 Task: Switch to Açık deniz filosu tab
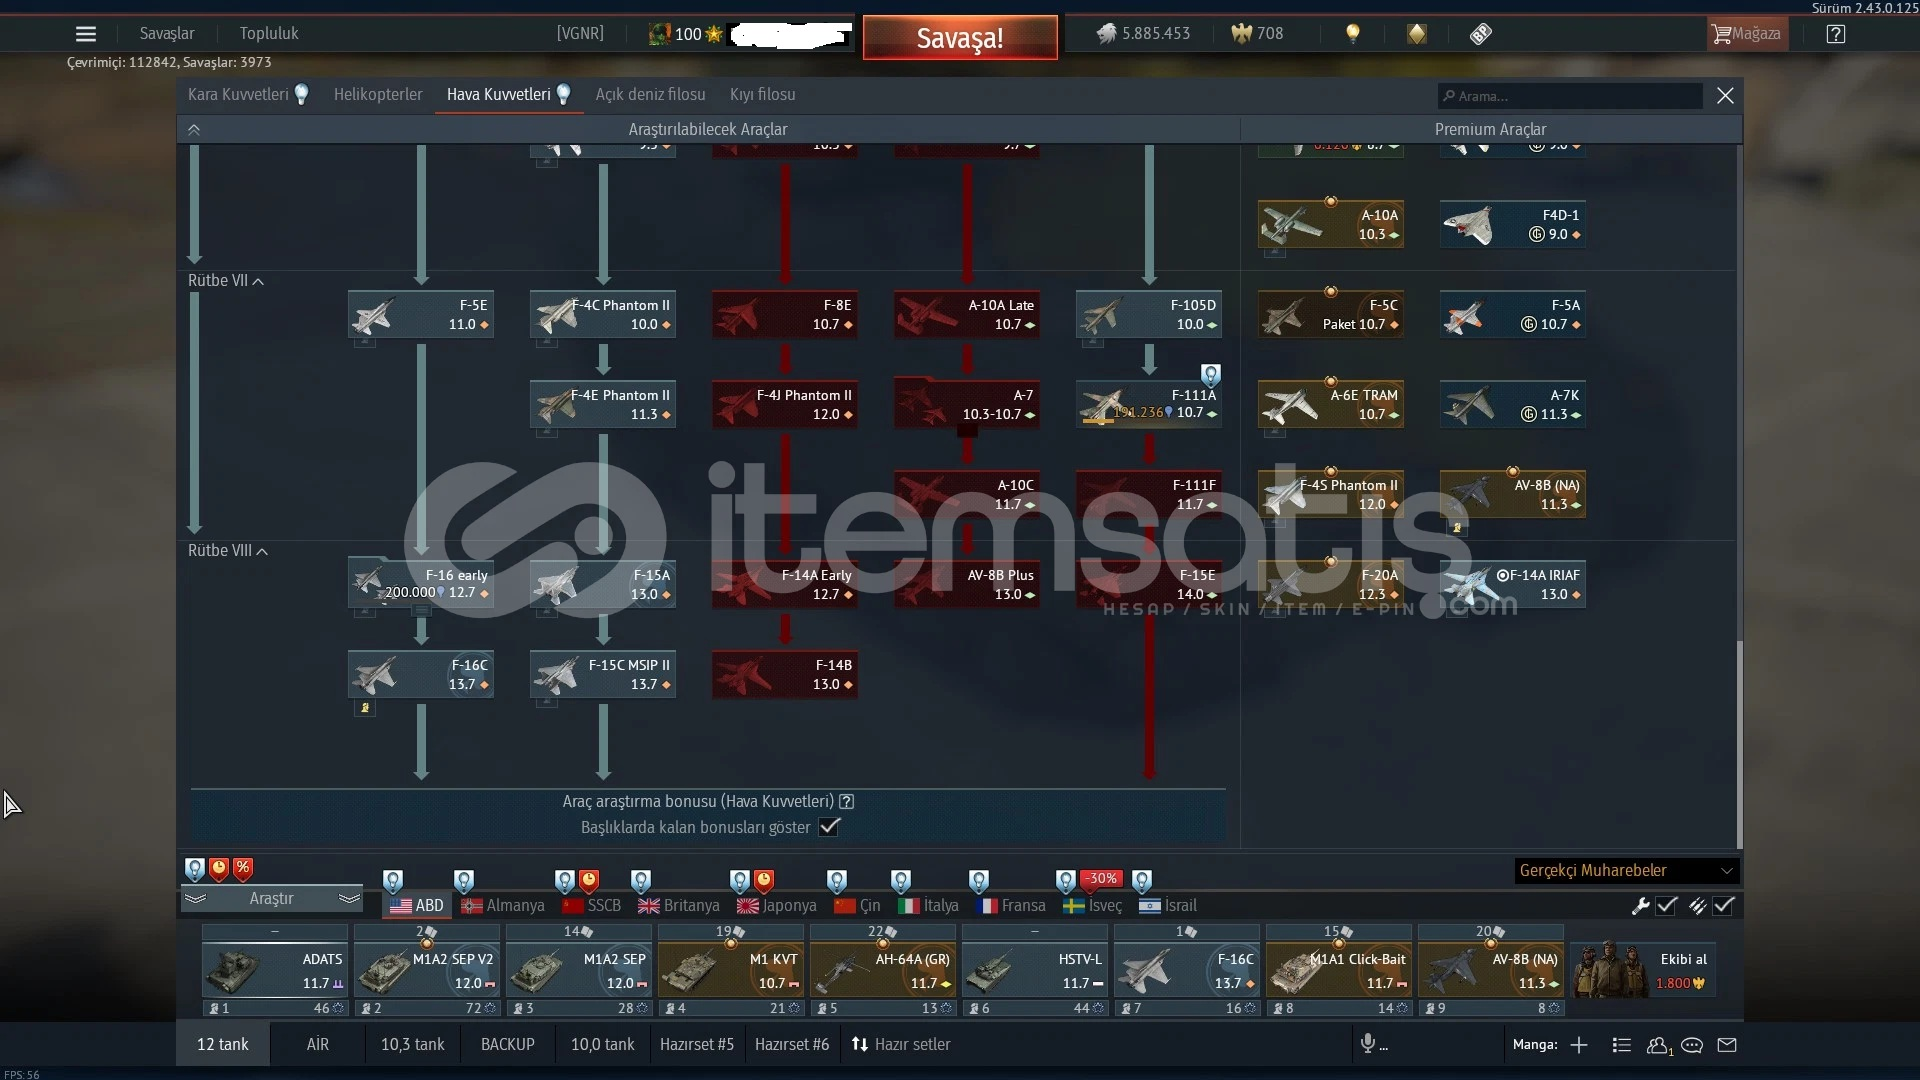pyautogui.click(x=650, y=94)
